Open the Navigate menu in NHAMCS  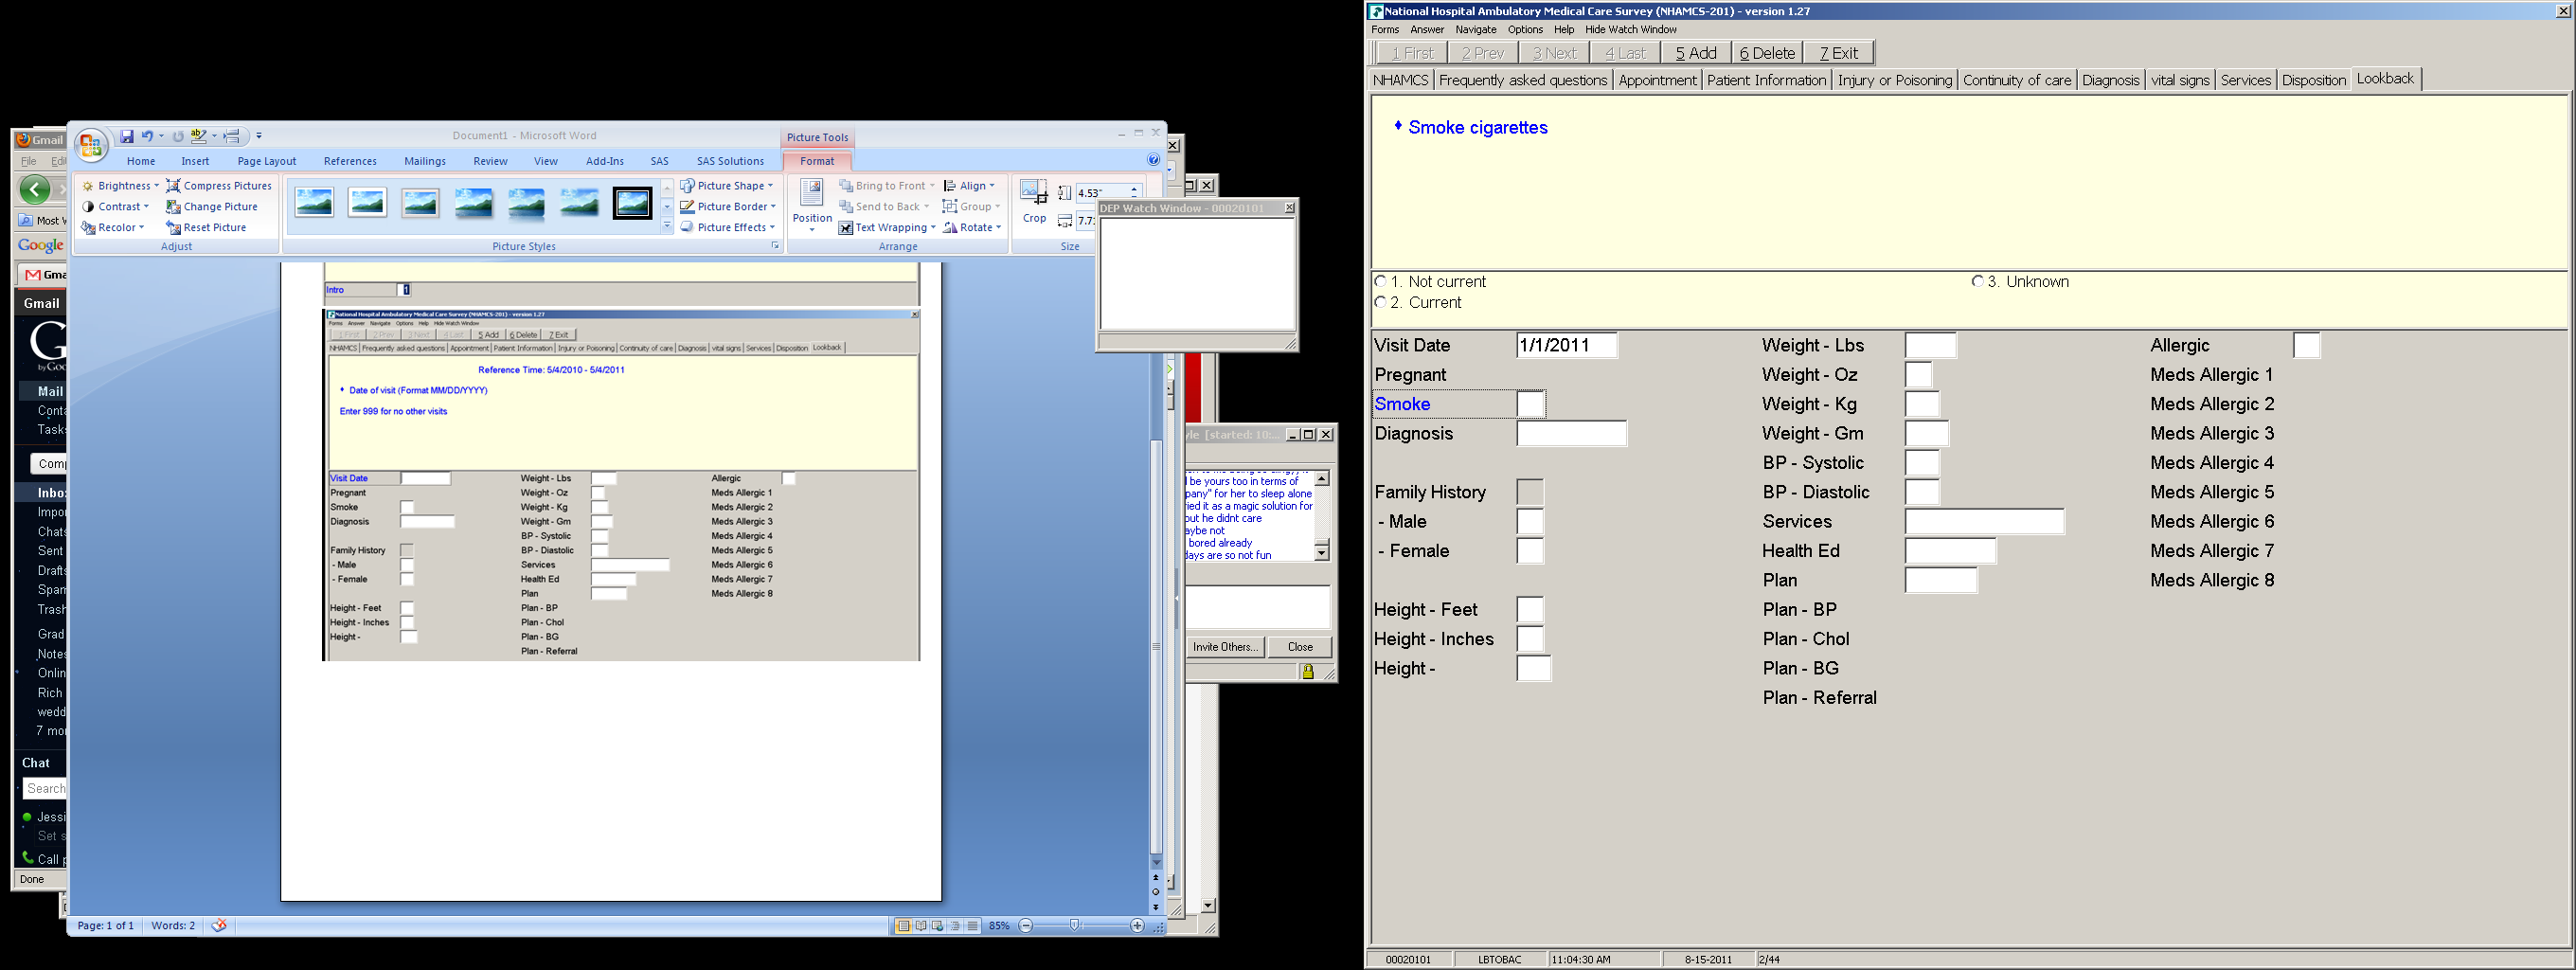click(1476, 30)
